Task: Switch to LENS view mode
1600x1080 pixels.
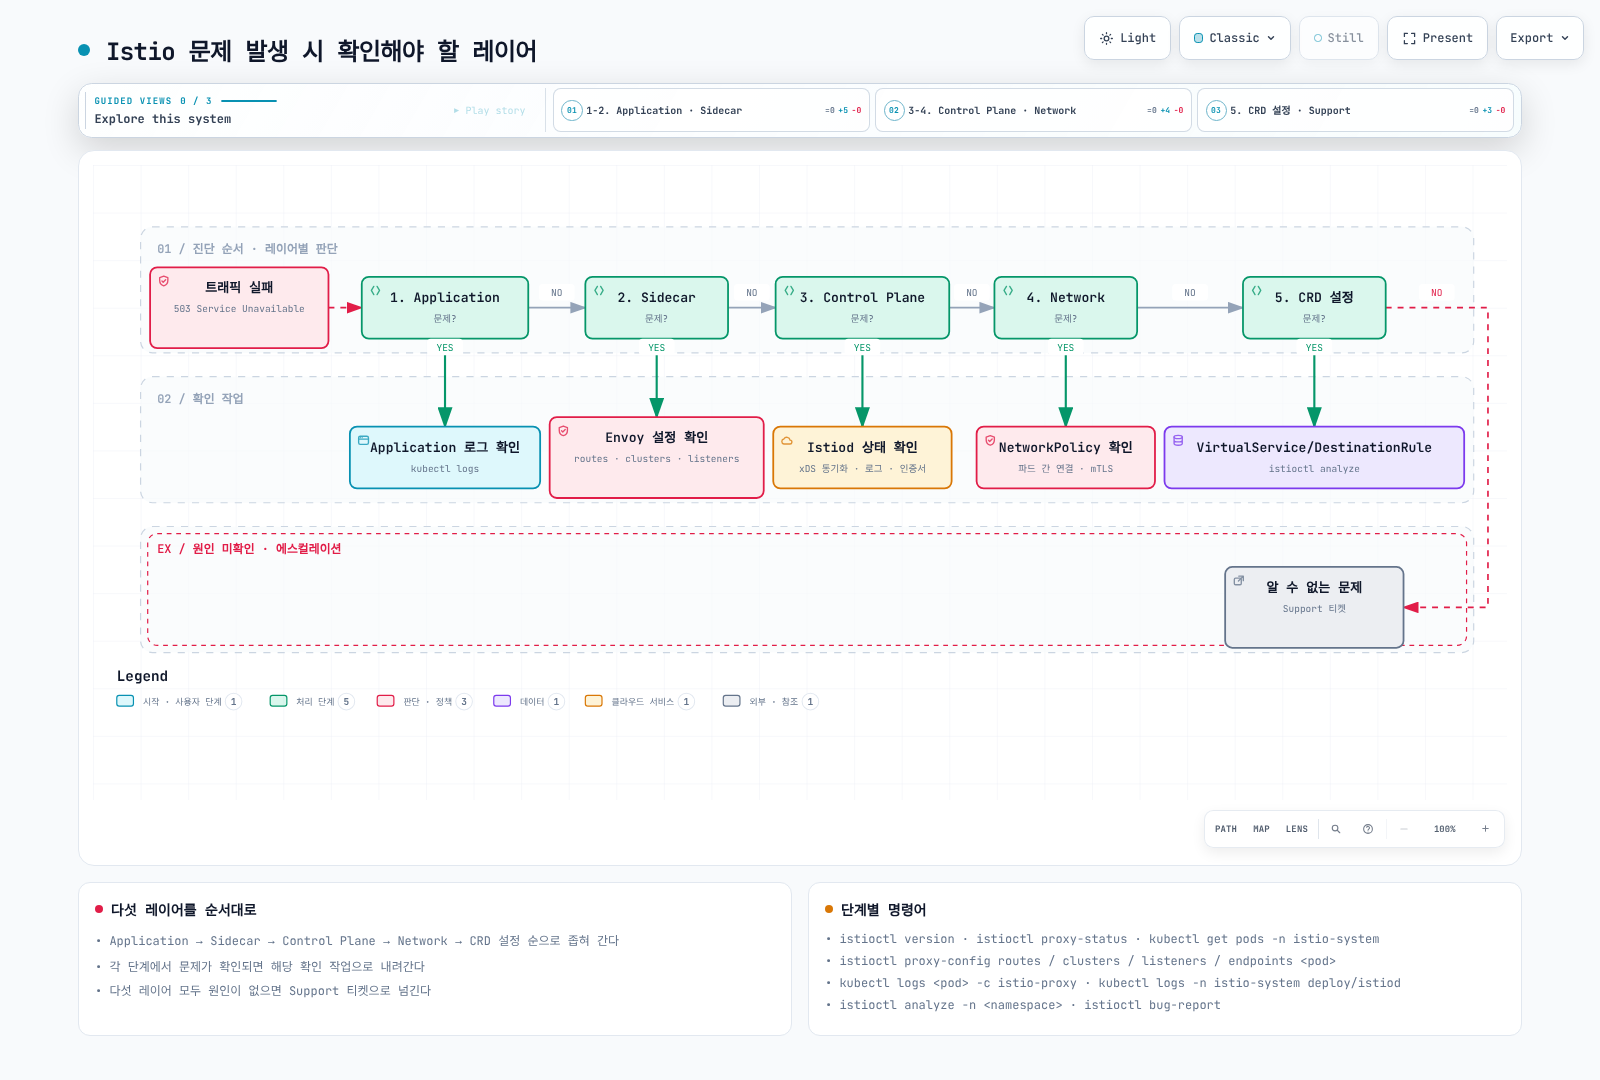Action: point(1297,829)
